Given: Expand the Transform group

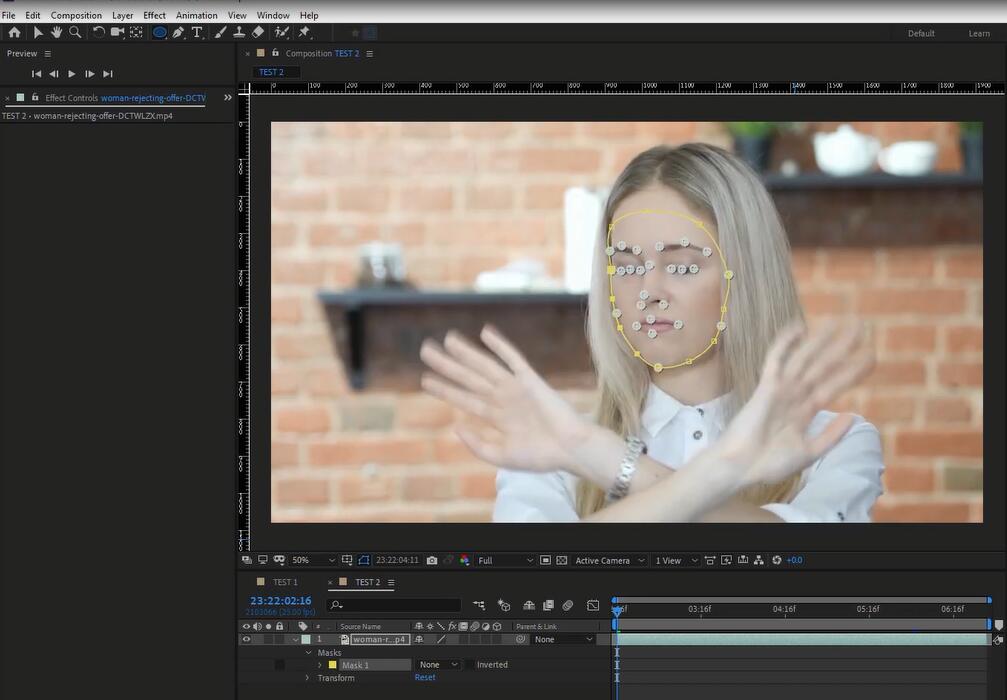Looking at the screenshot, I should tap(307, 678).
